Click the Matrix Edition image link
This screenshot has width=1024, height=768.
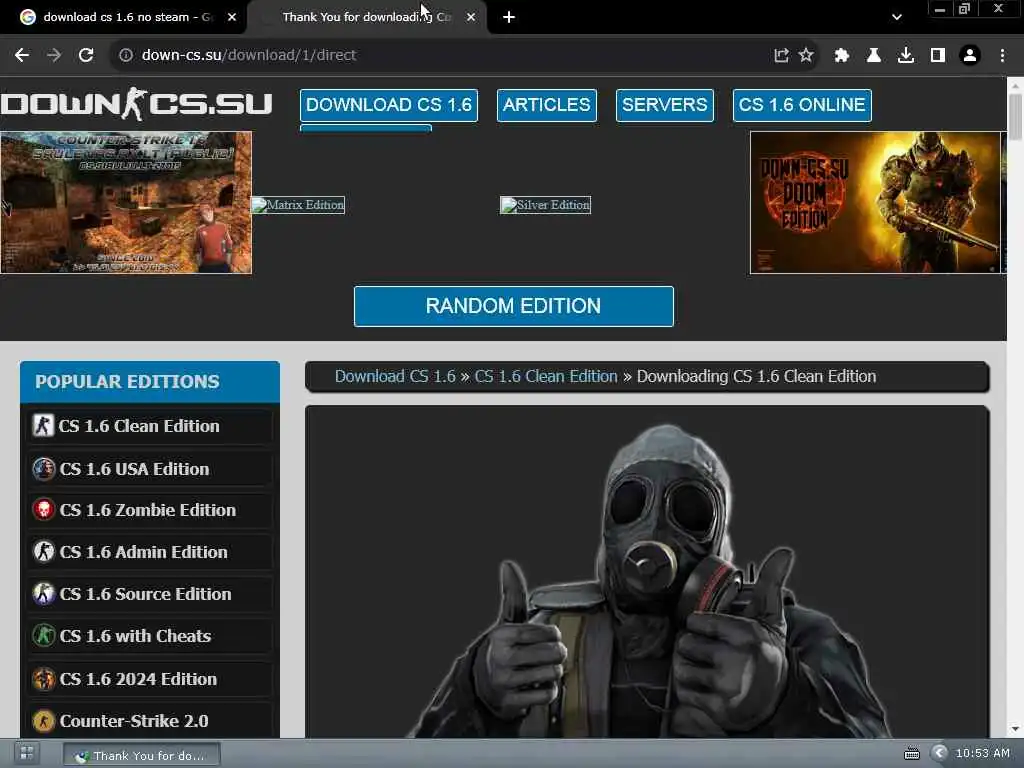[x=298, y=205]
